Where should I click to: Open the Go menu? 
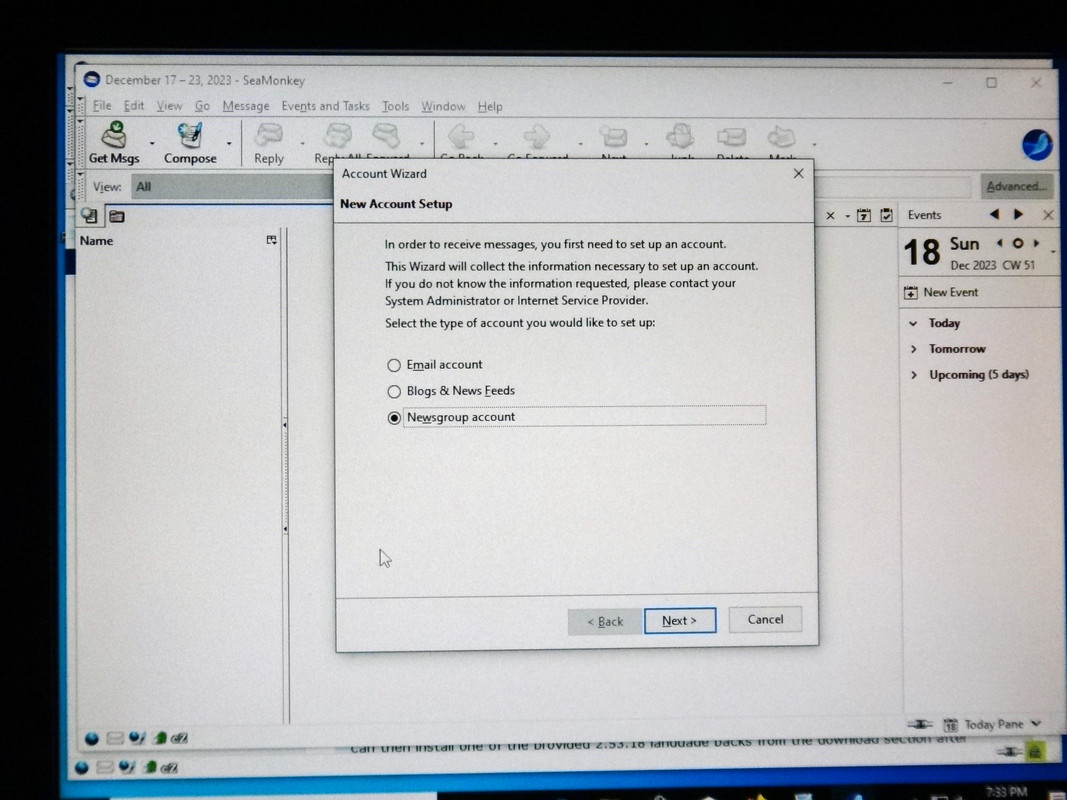[202, 106]
